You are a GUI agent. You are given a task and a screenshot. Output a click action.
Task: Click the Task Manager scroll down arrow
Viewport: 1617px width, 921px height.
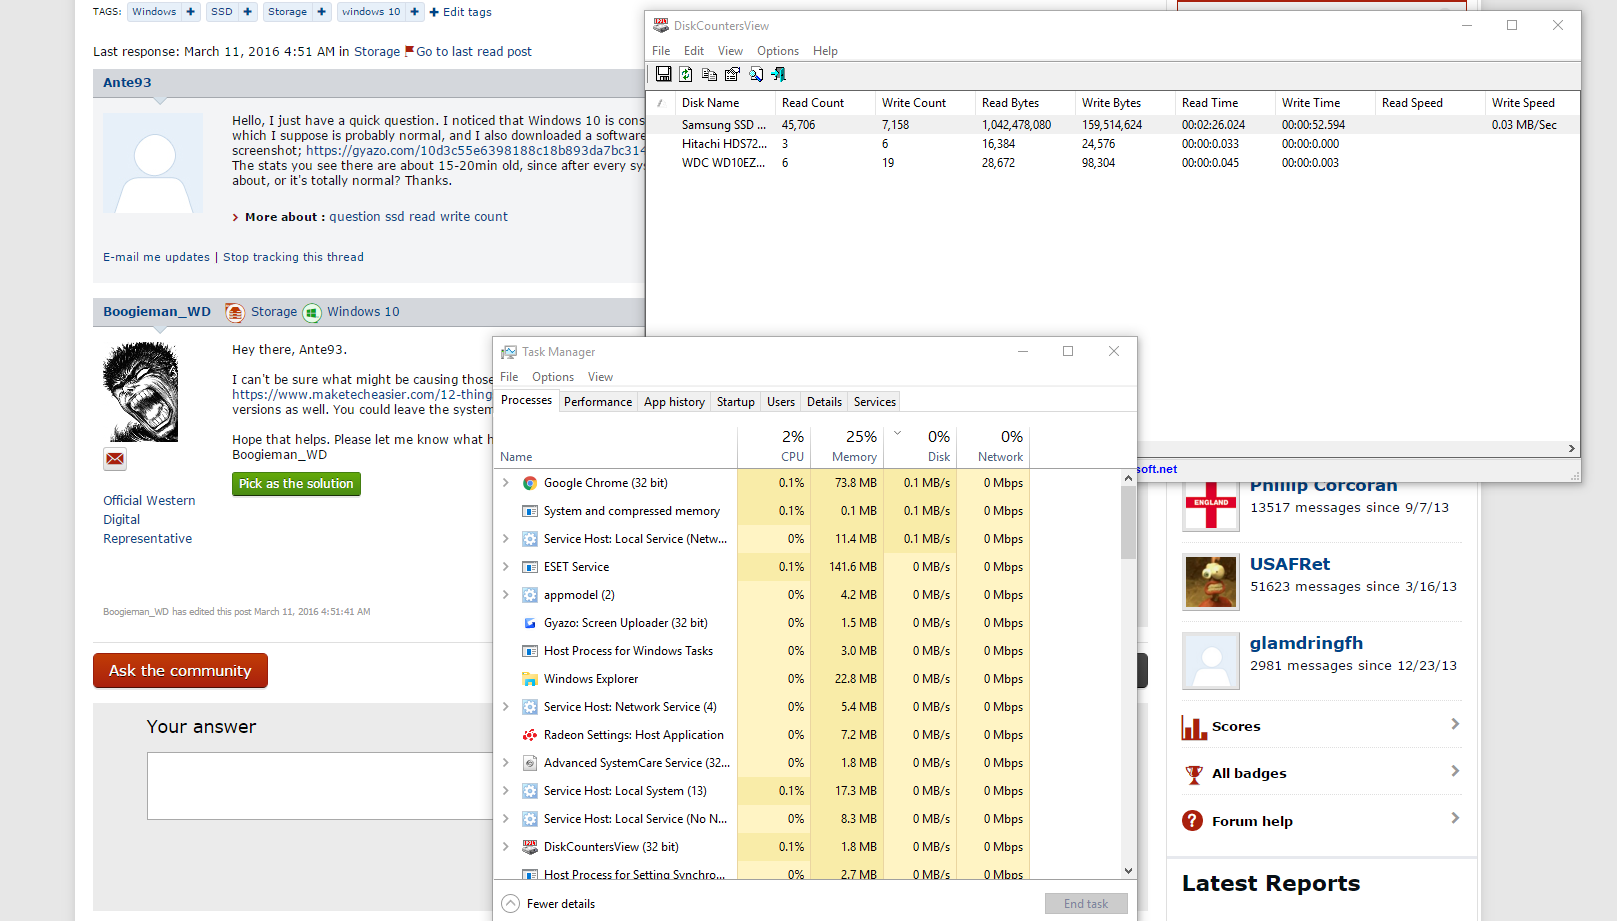point(1128,871)
